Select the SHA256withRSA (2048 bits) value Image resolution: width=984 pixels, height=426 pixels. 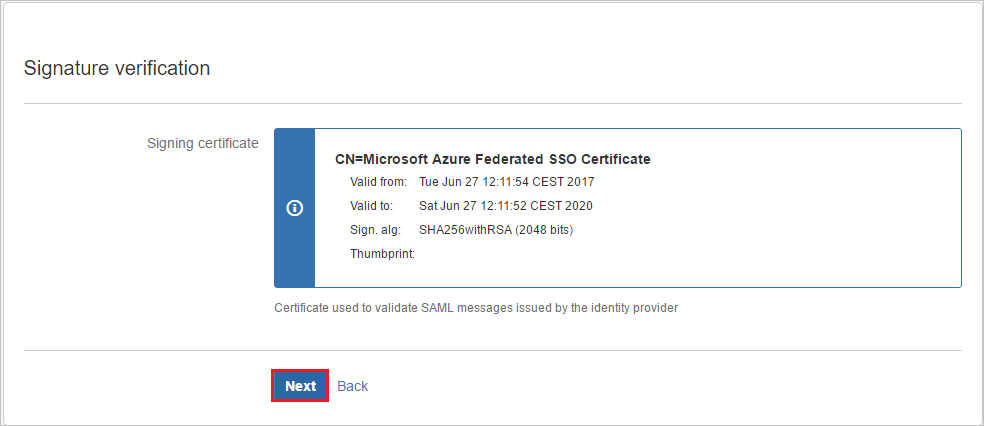tap(495, 230)
